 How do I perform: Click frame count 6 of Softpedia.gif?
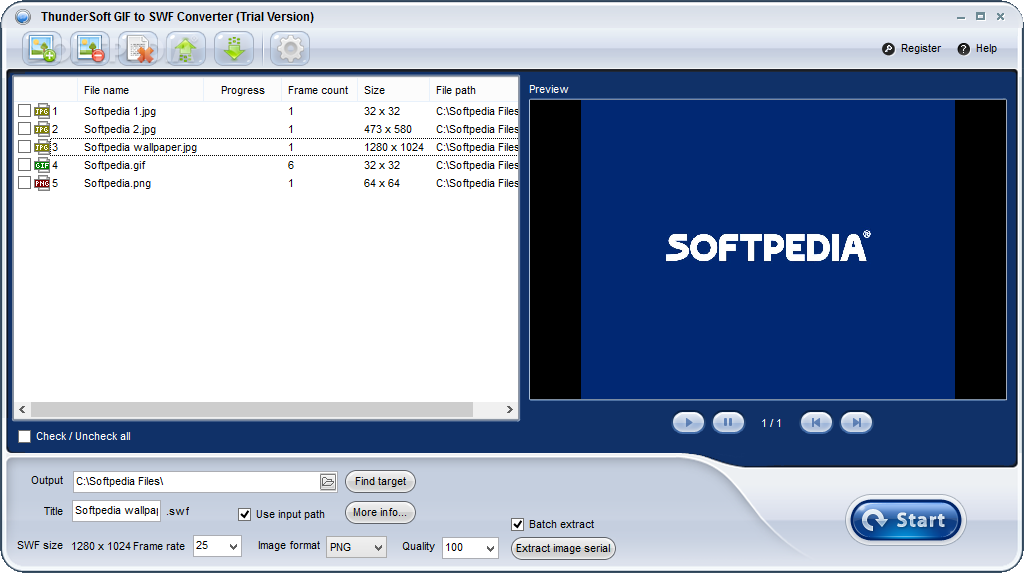291,165
